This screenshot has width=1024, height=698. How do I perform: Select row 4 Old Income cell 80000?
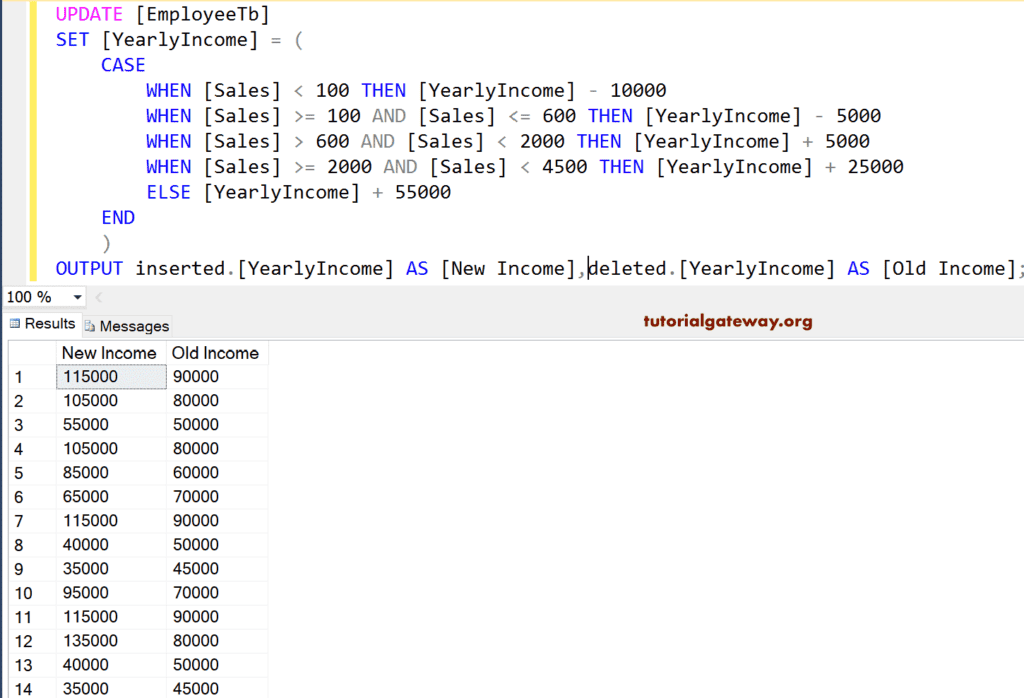pos(217,449)
